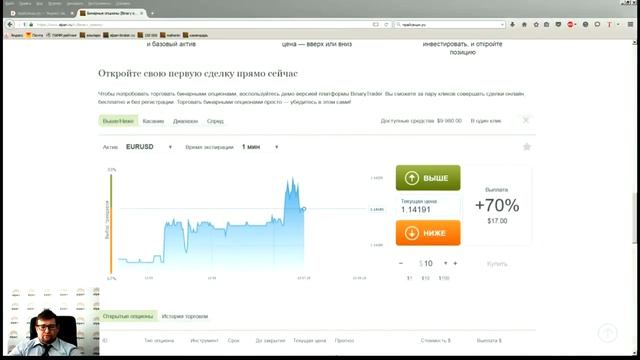Open the Открытые опционы tab

(128, 316)
